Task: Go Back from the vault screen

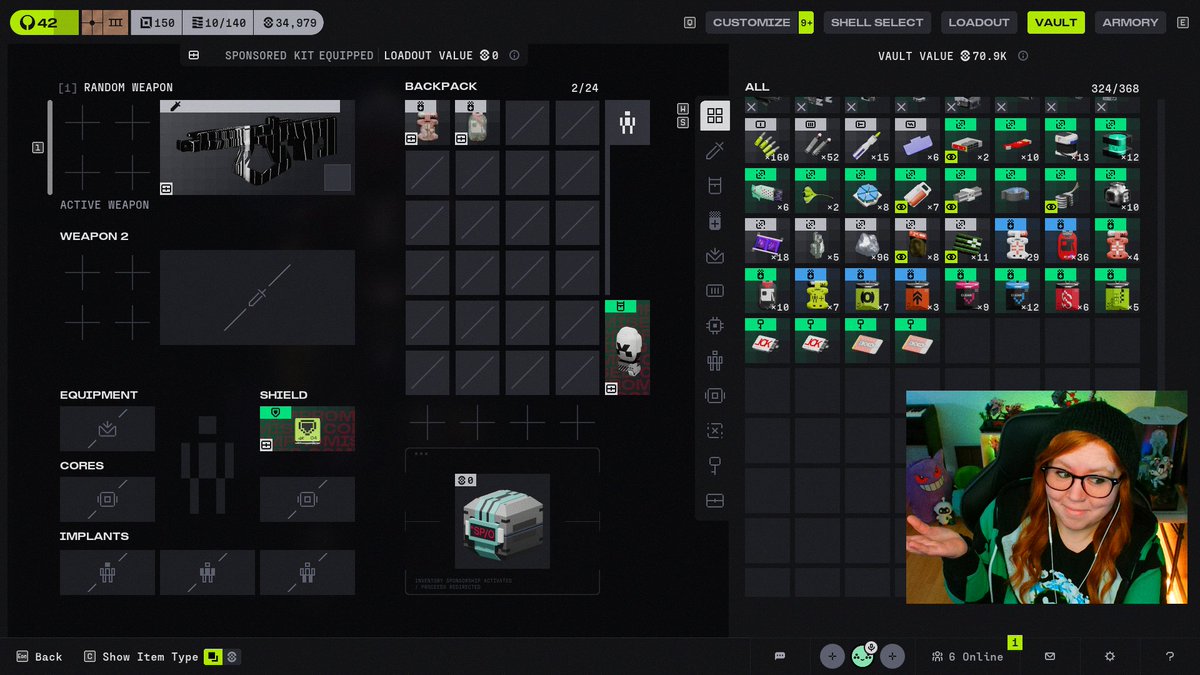Action: [39, 657]
